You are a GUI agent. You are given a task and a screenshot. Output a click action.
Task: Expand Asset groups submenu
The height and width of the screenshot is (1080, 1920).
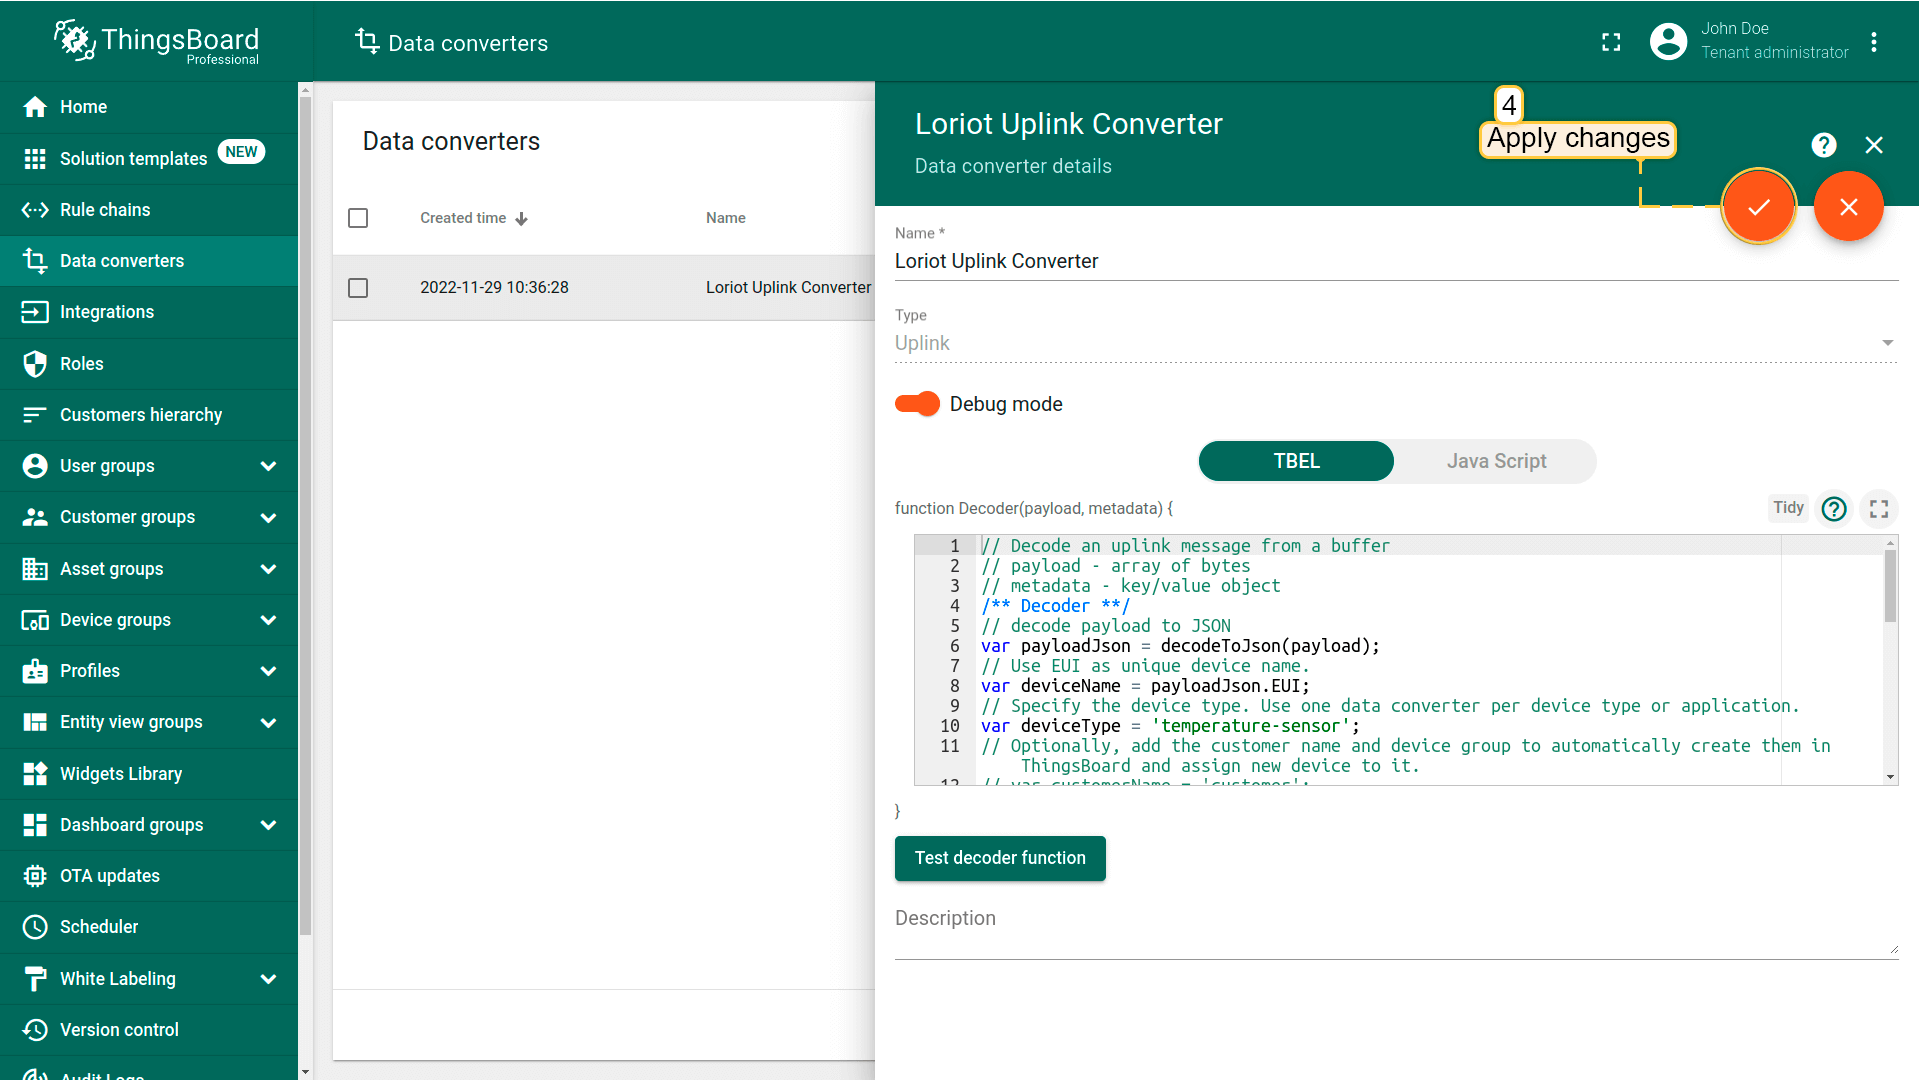(x=268, y=569)
